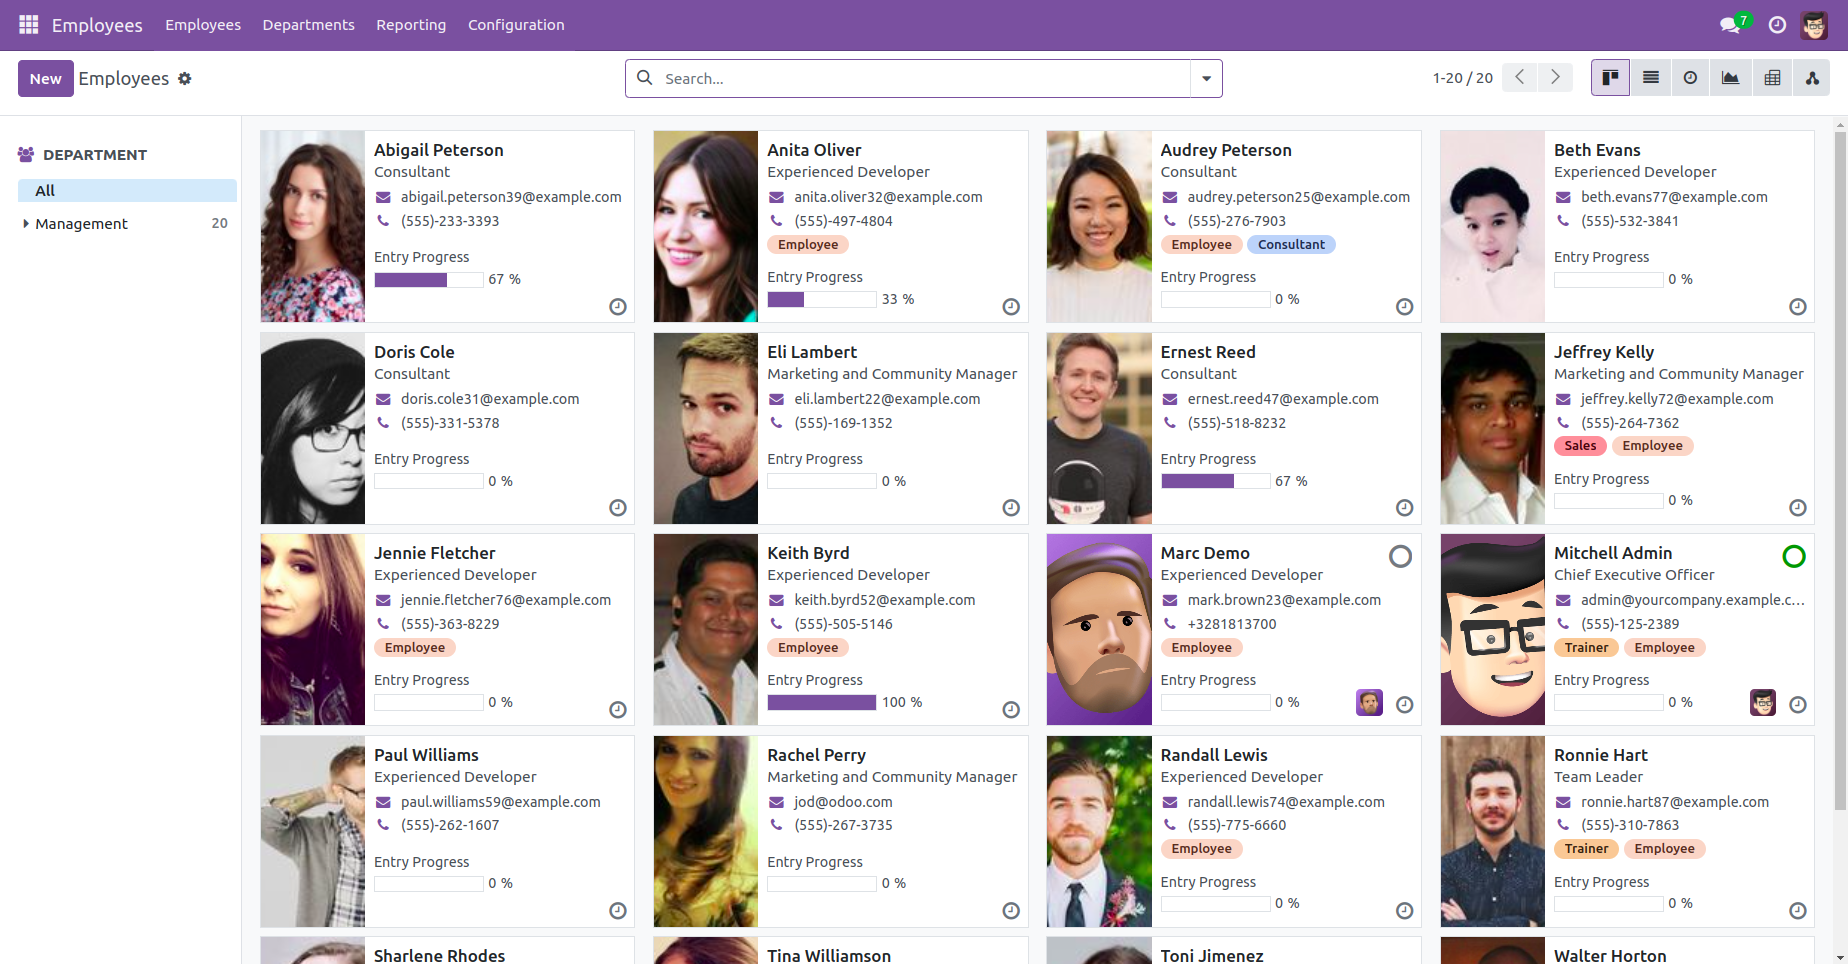Click the Employees app title
Screen dimensions: 1848x964
tap(97, 25)
